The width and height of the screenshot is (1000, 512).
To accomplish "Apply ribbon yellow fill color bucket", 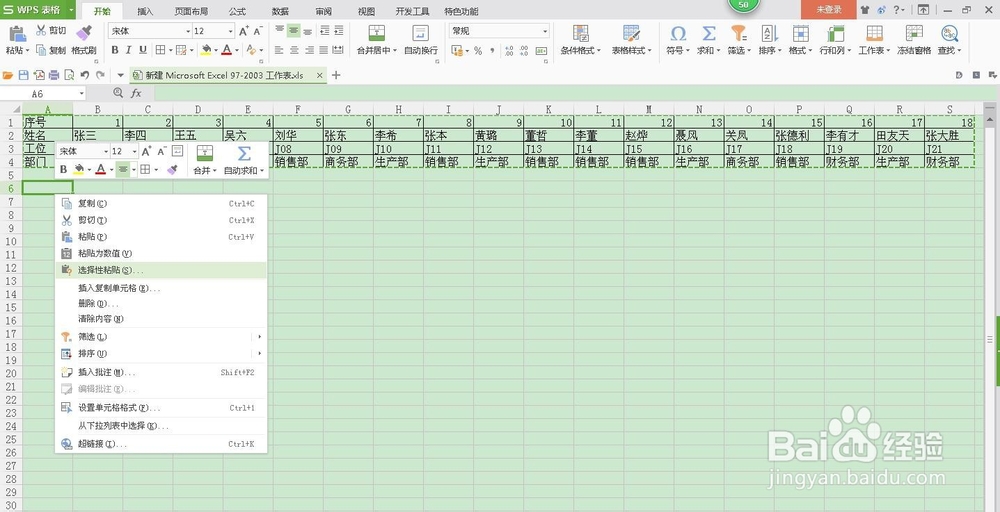I will [x=206, y=50].
